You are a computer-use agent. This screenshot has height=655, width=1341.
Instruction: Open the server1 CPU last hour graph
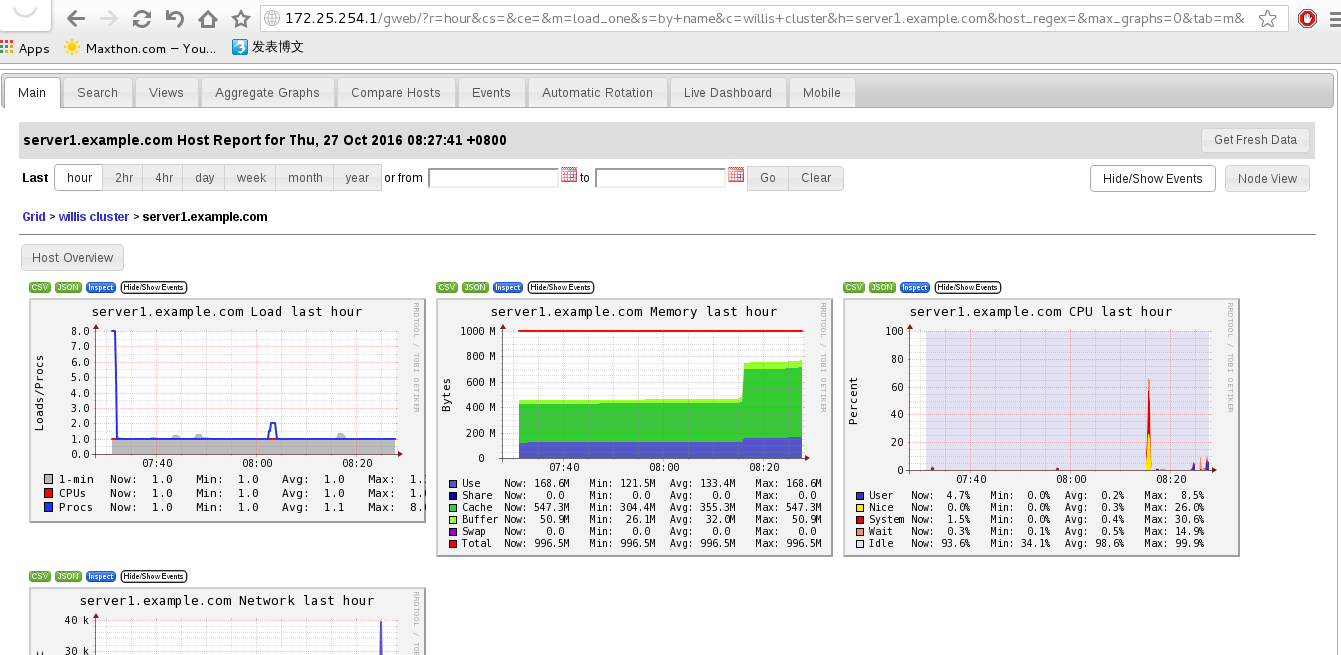tap(1041, 427)
